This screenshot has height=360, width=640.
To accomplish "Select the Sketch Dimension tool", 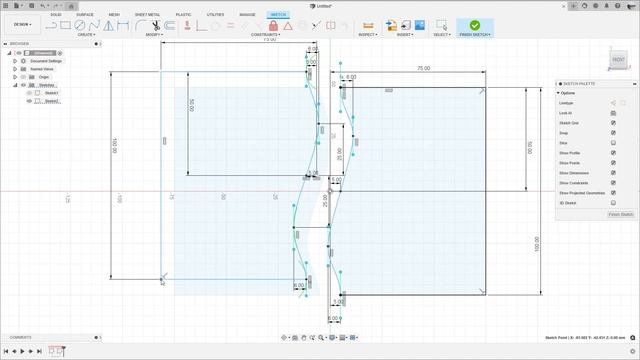I will [123, 25].
